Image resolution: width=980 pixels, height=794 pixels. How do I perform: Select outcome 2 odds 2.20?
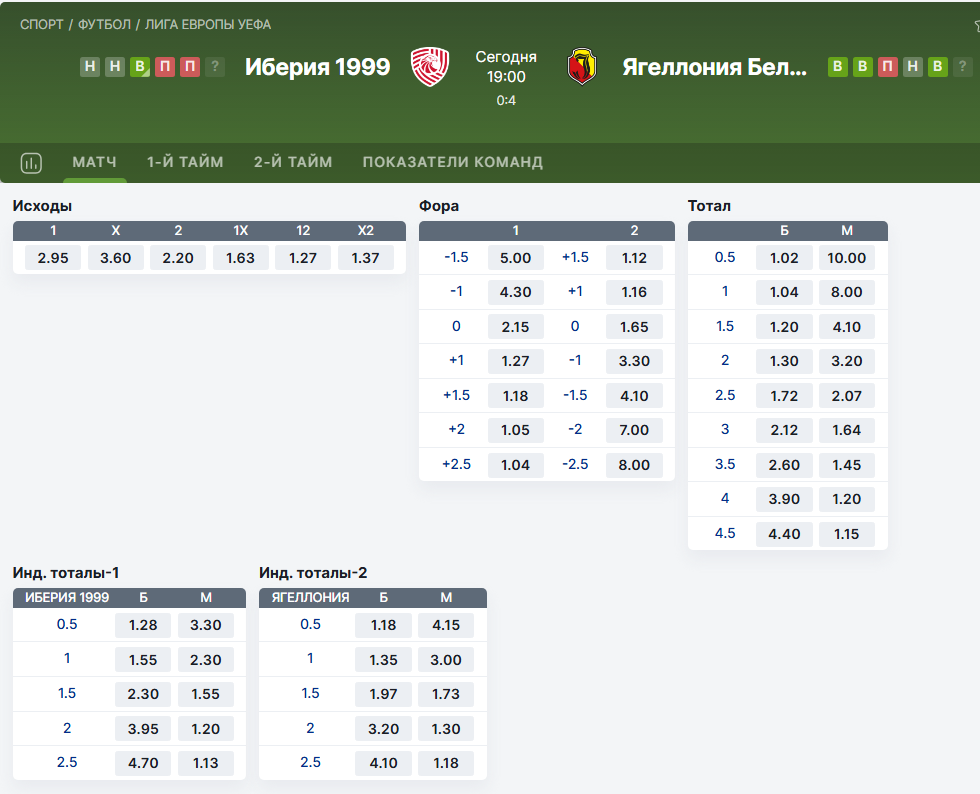(178, 258)
